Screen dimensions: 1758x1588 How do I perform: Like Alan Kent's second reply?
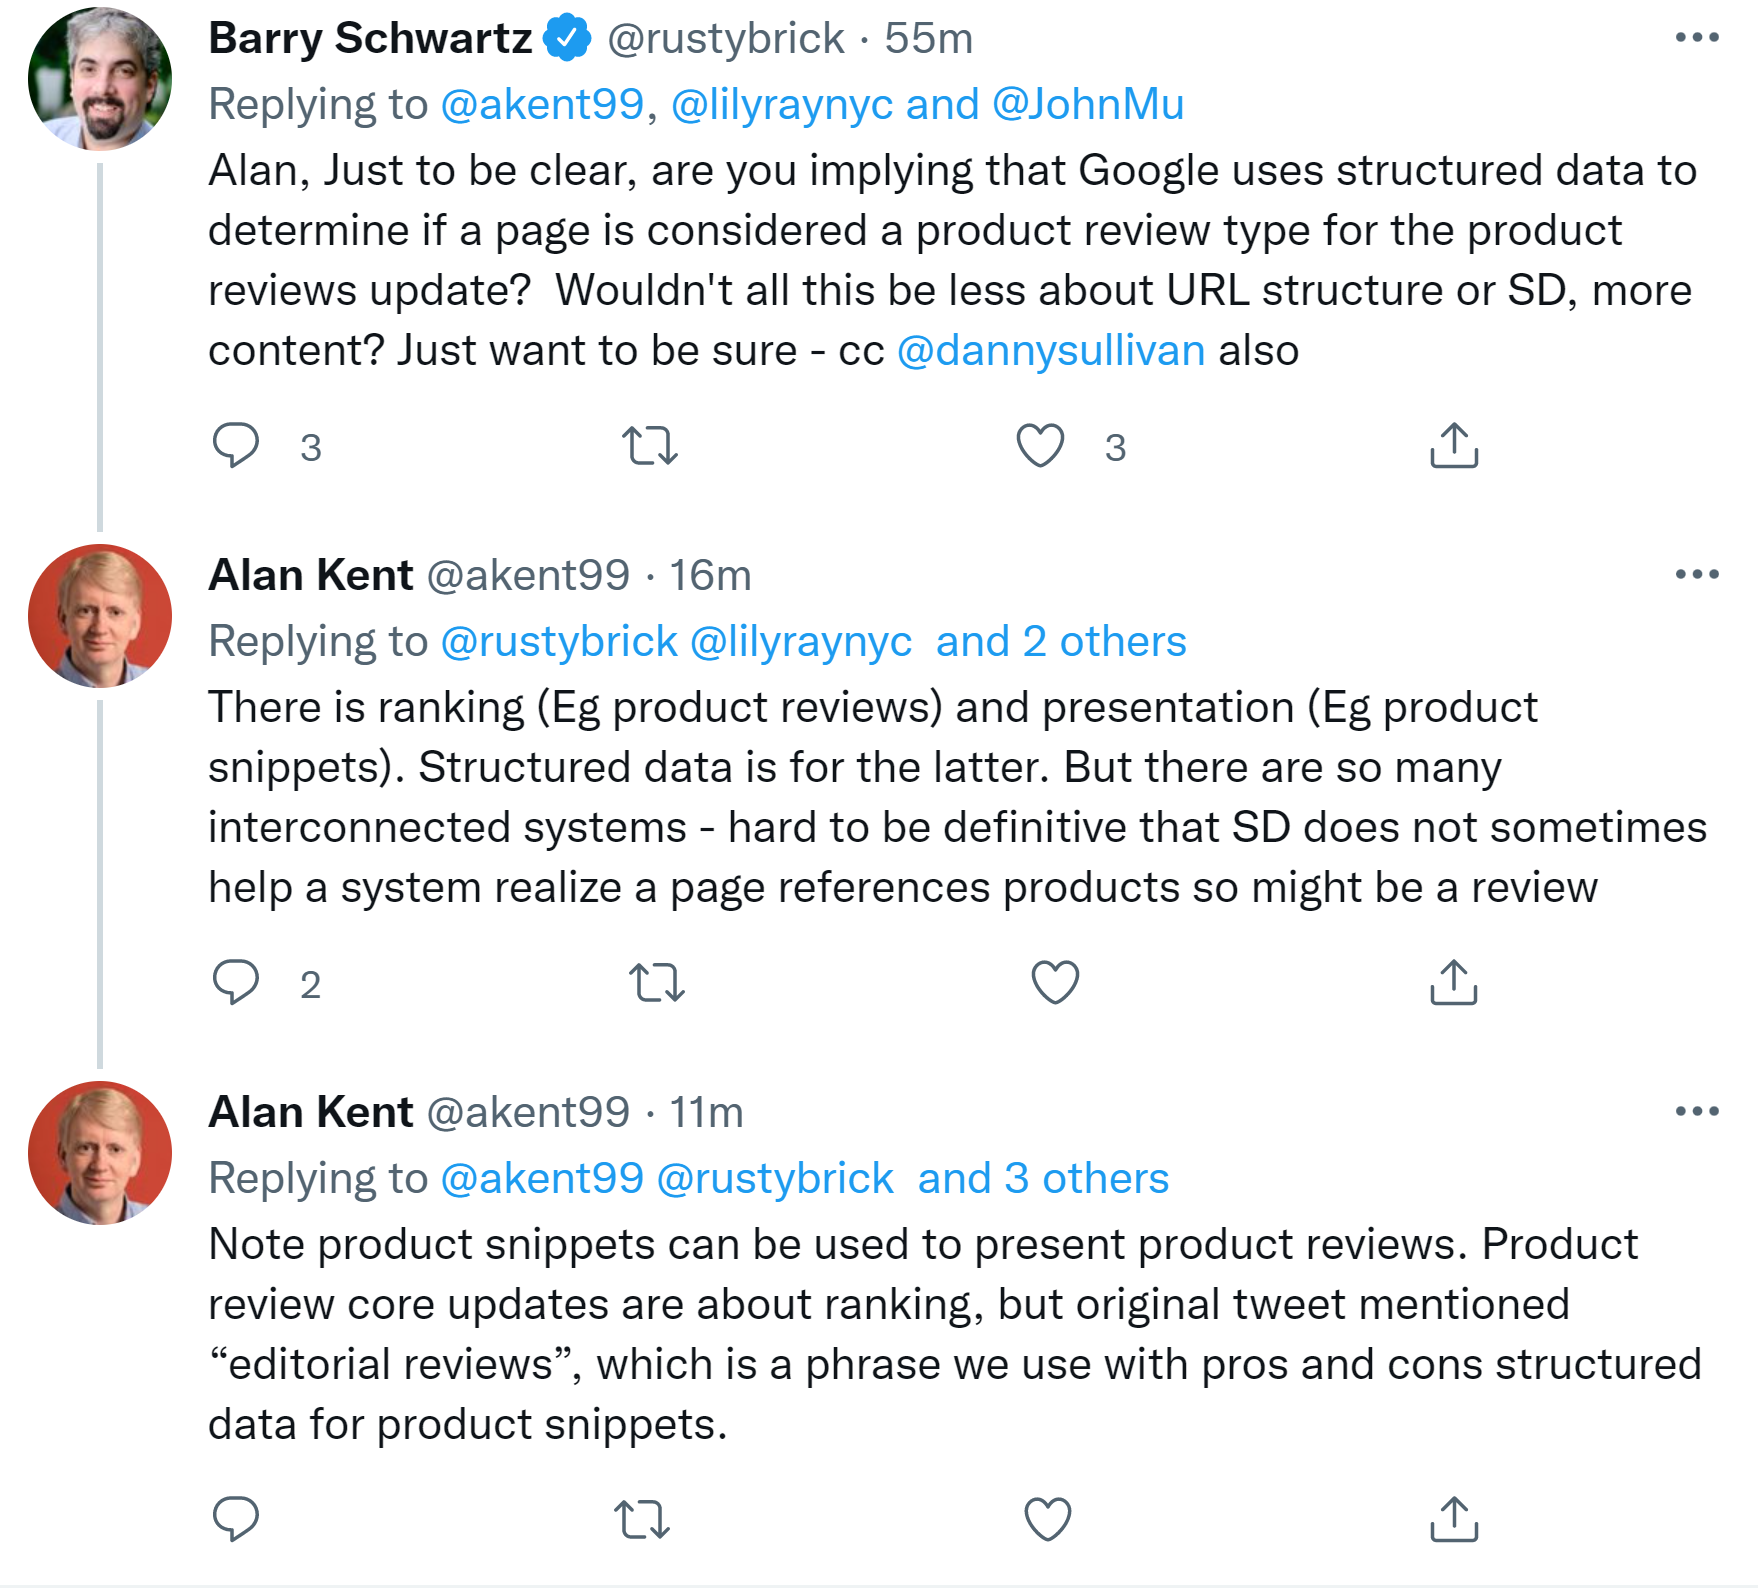click(x=1046, y=1519)
